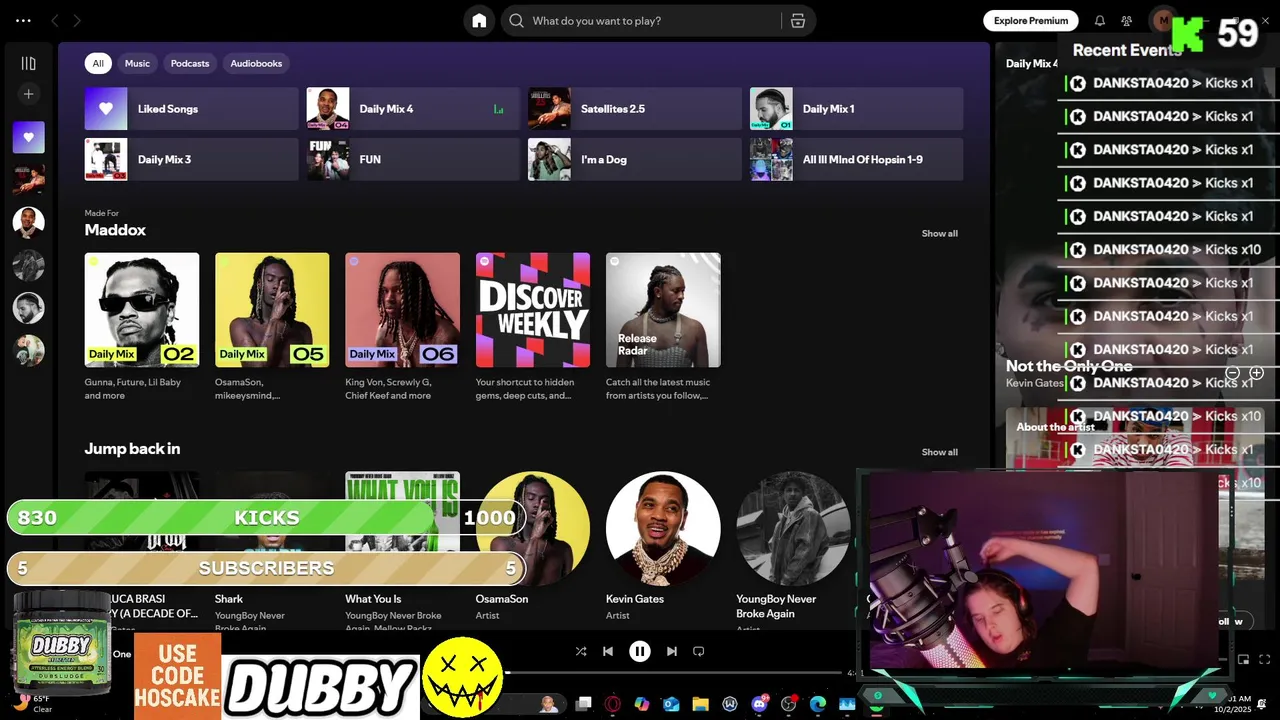Open the mini player icon

click(x=1244, y=660)
